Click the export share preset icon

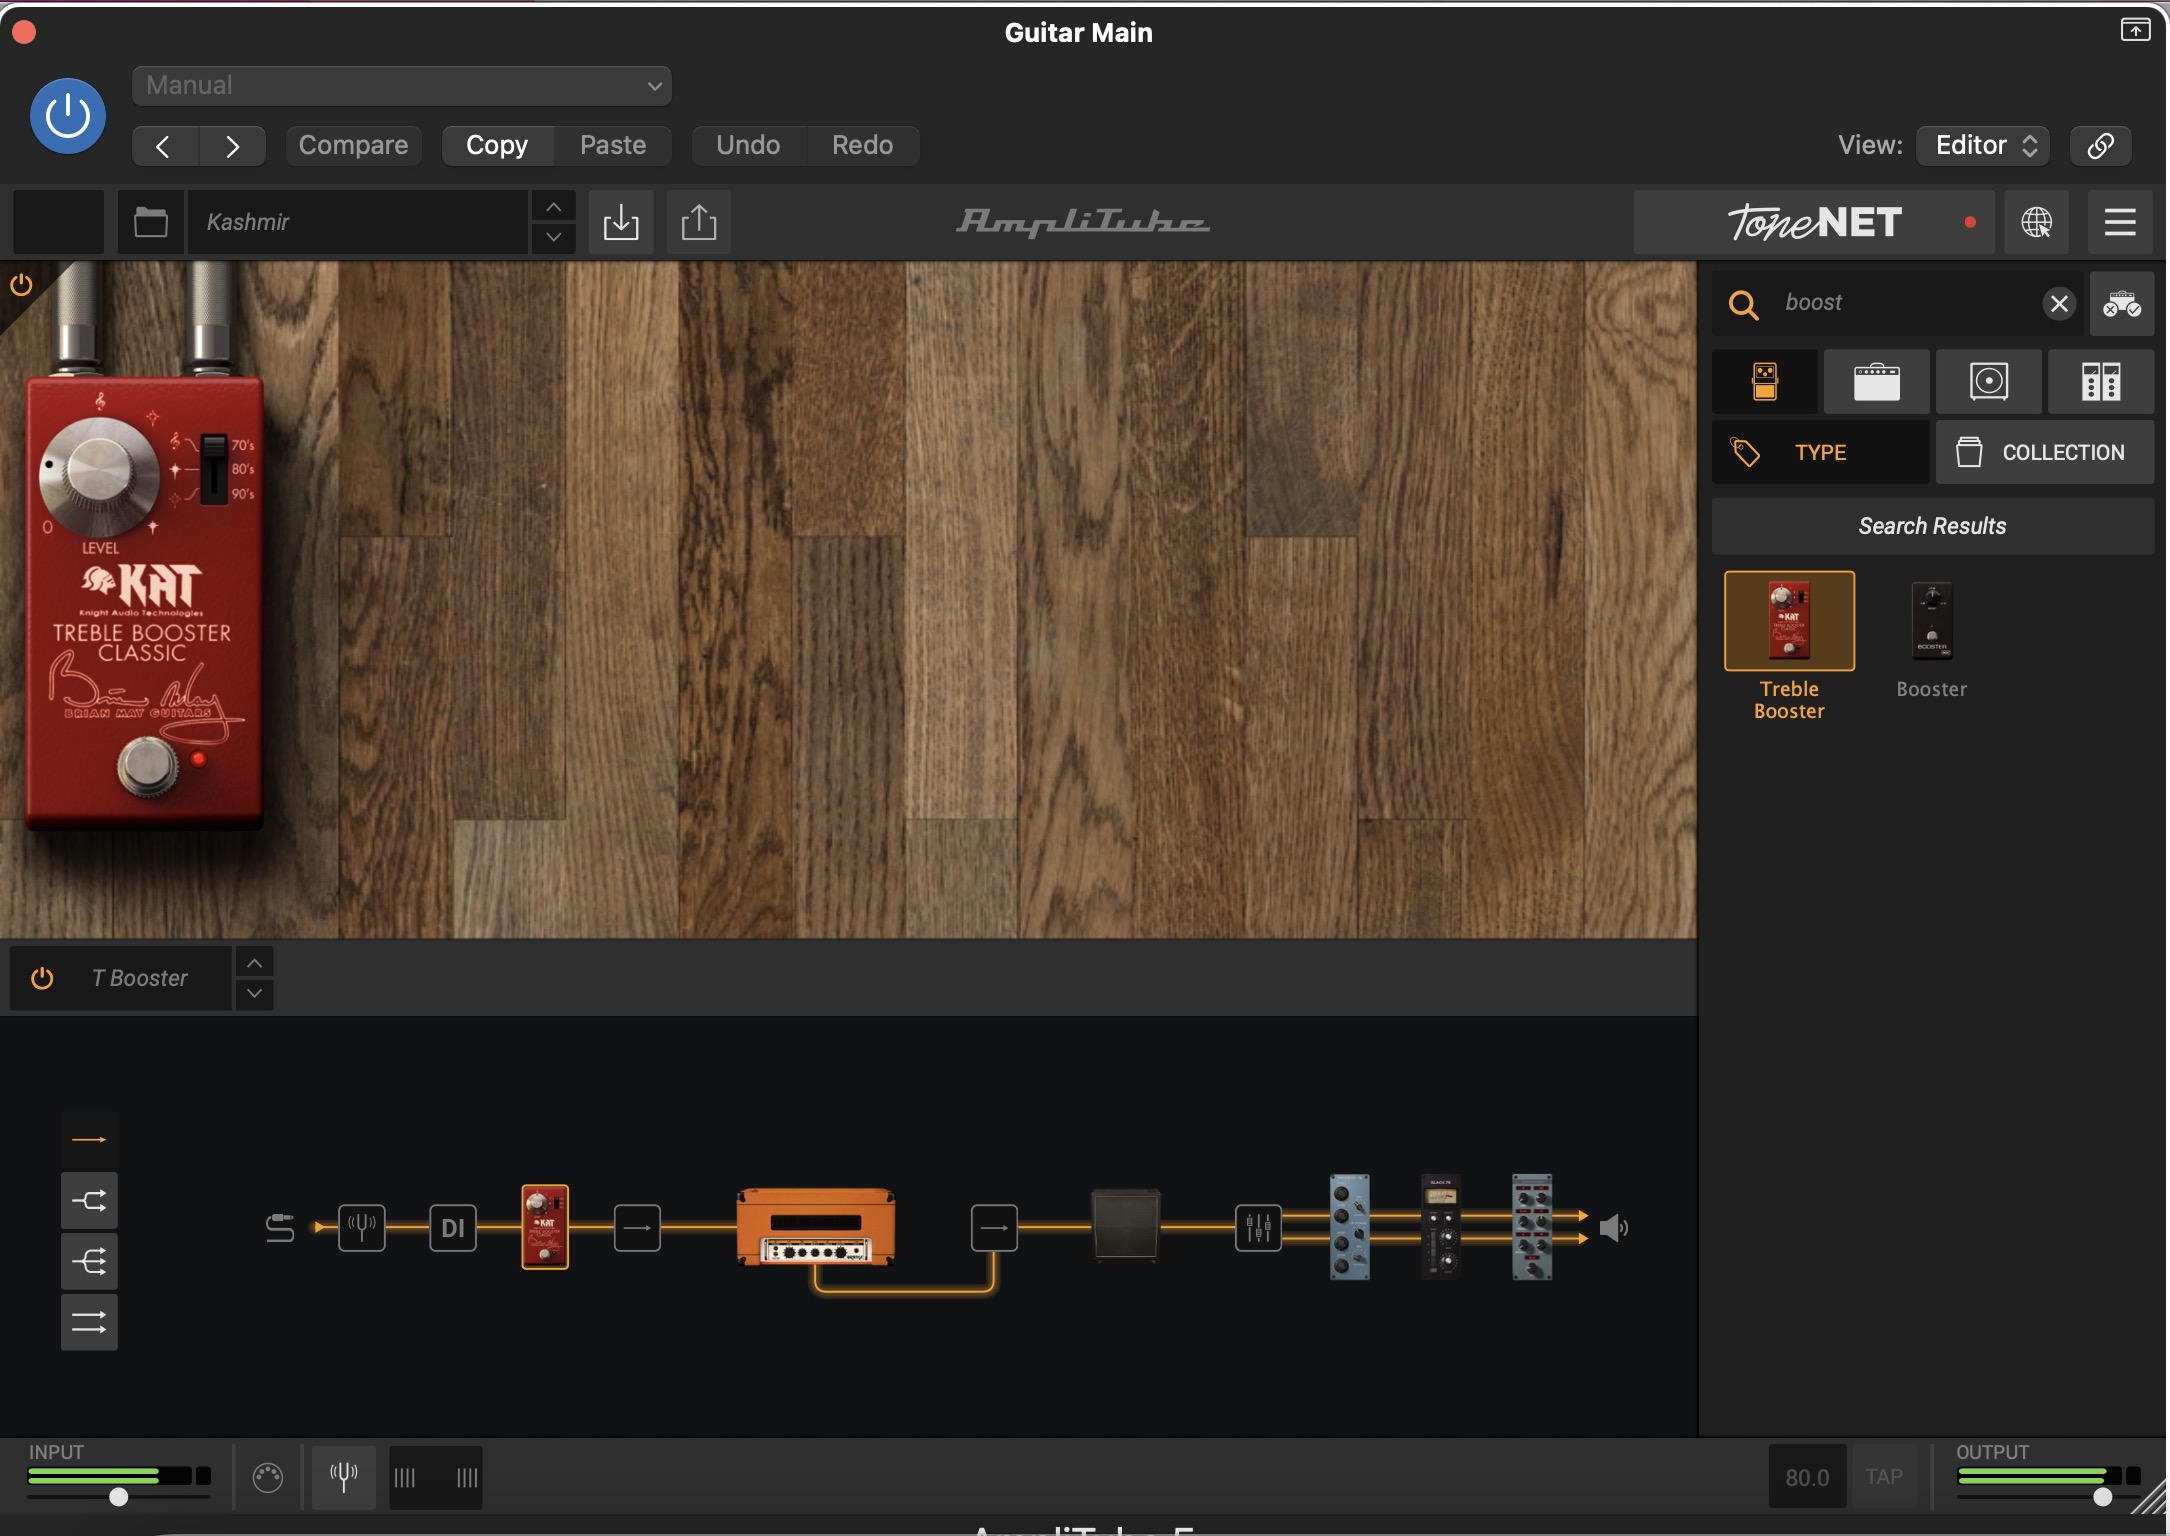699,222
